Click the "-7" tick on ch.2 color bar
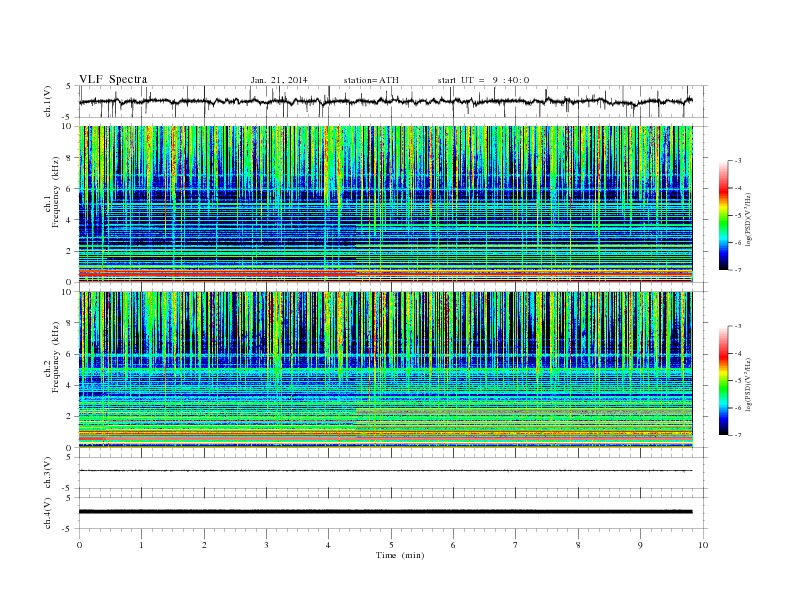Viewport: 792px width, 612px height. pyautogui.click(x=738, y=435)
